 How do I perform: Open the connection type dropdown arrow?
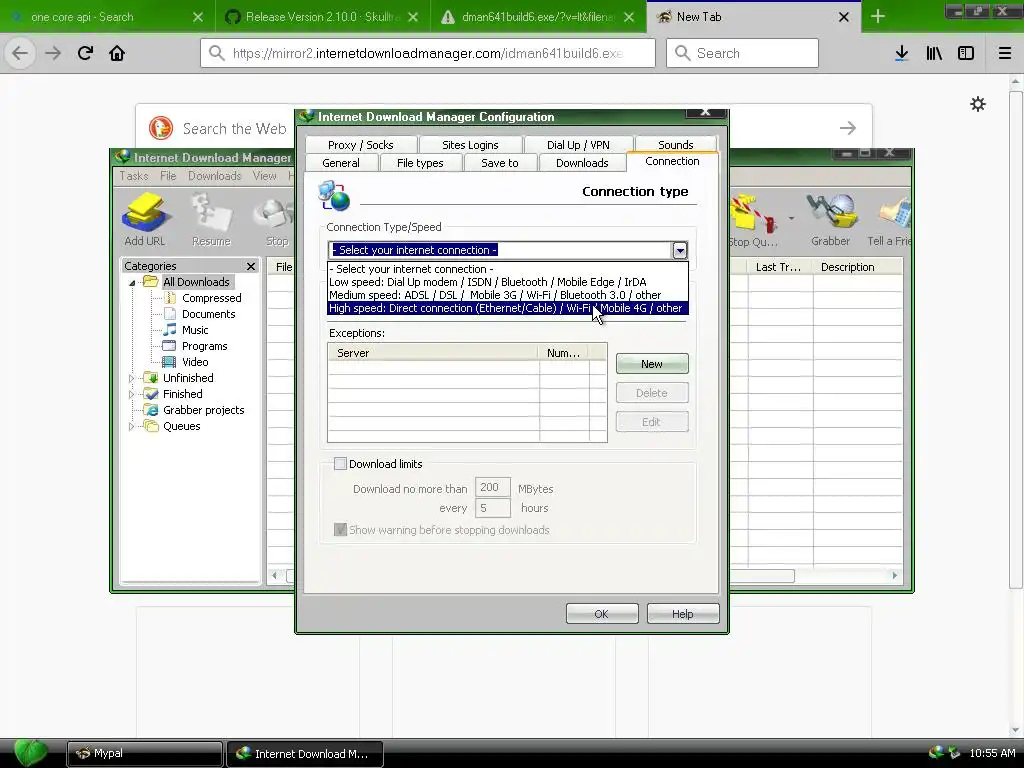point(680,250)
